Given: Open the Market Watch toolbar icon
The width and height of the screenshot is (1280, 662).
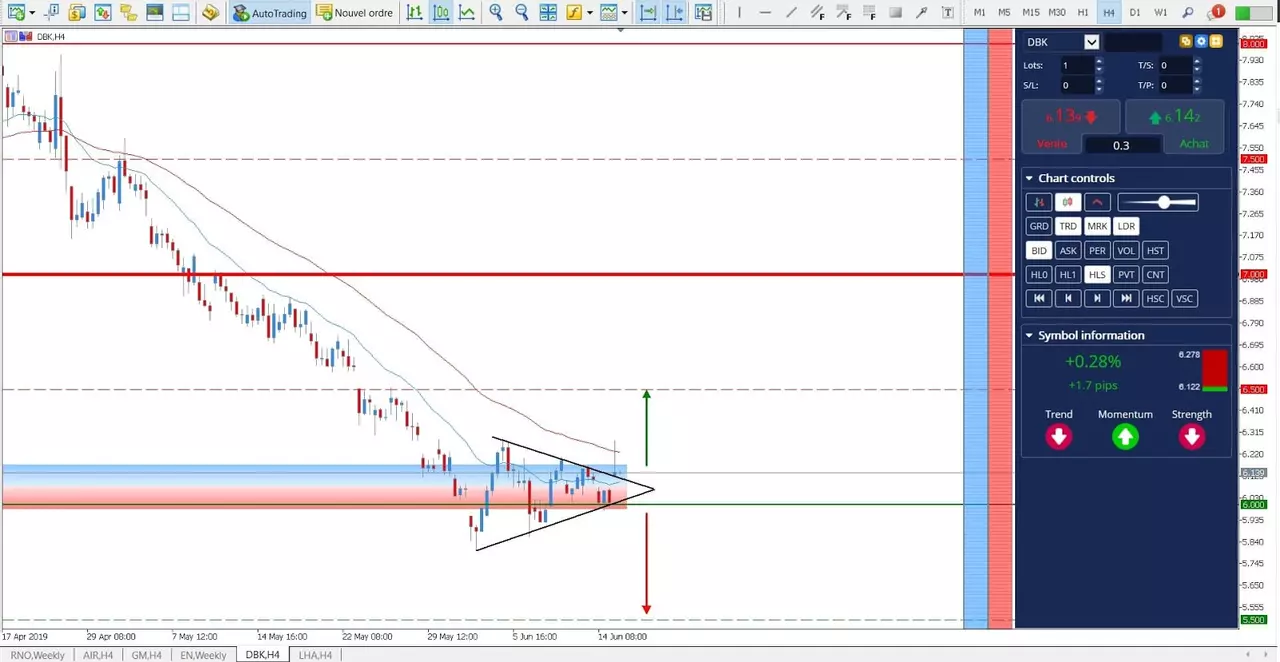Looking at the screenshot, I should 102,13.
